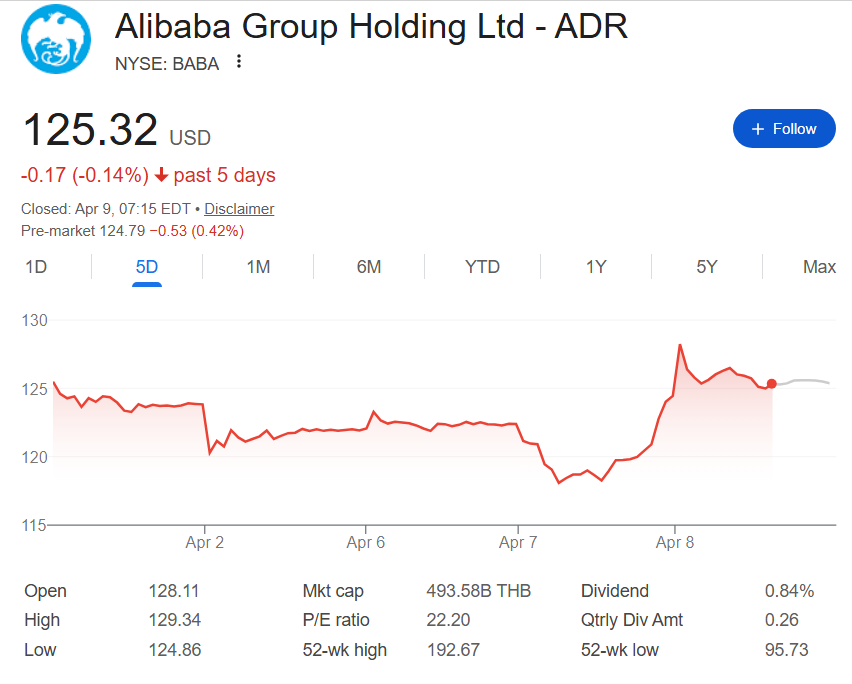
Task: Click the Alibaba Group company logo icon
Action: tap(56, 39)
